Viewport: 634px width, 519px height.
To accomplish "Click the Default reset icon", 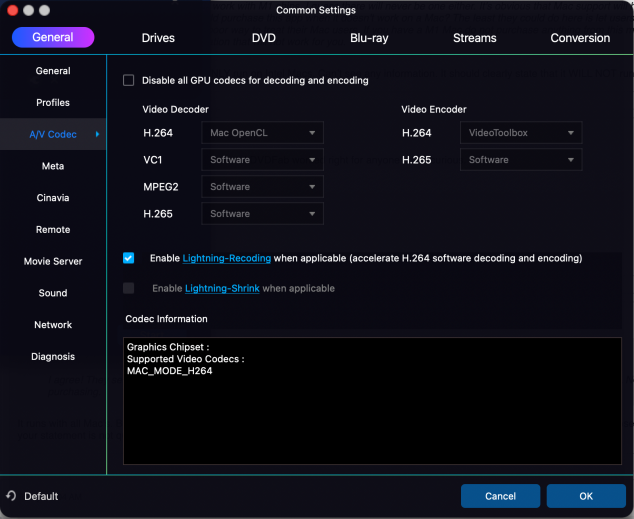I will 11,496.
